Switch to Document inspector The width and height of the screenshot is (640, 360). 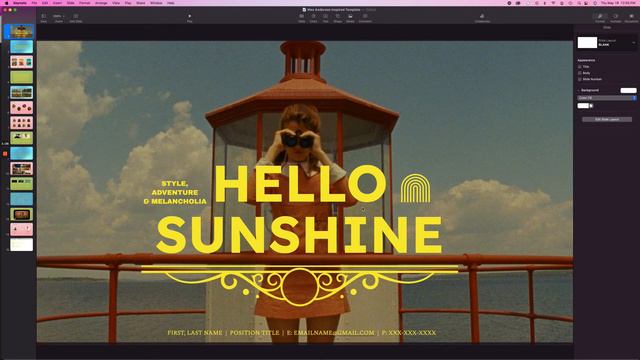[x=631, y=18]
